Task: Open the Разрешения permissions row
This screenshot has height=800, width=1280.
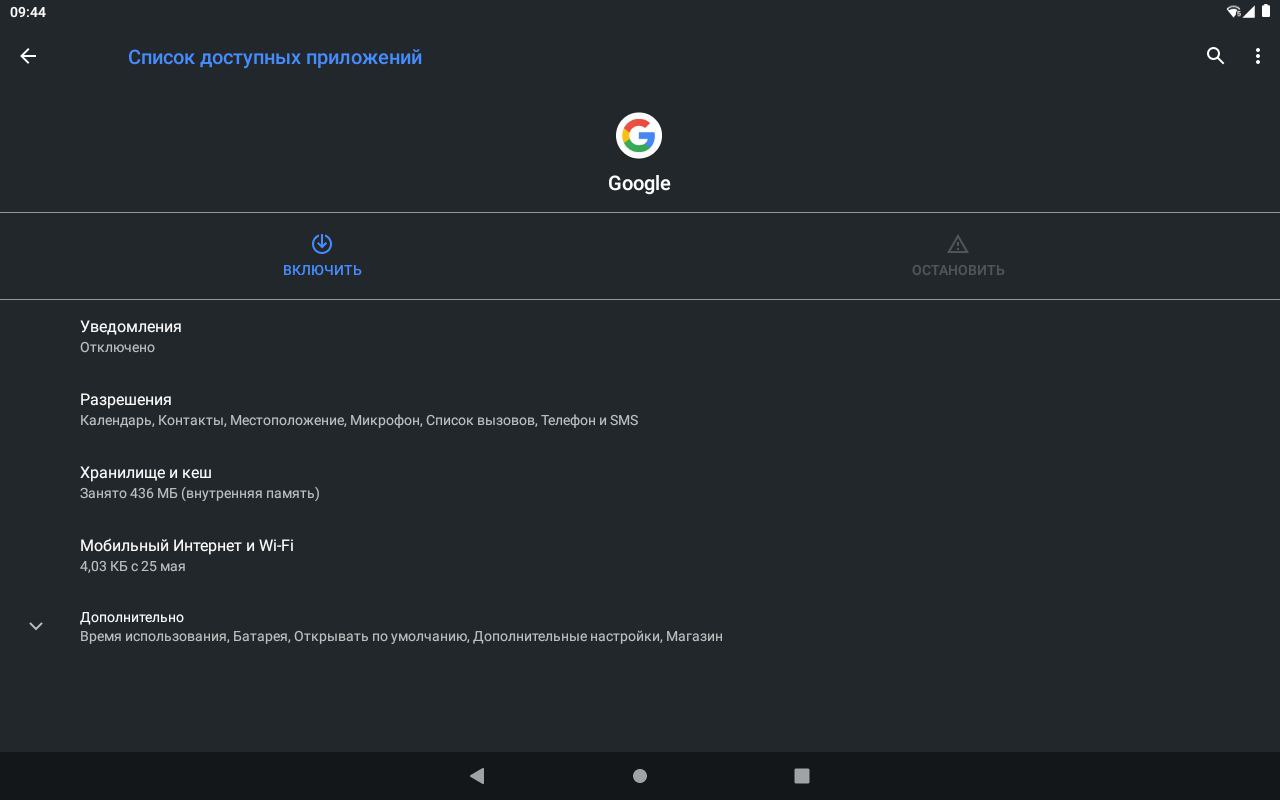Action: tap(640, 409)
